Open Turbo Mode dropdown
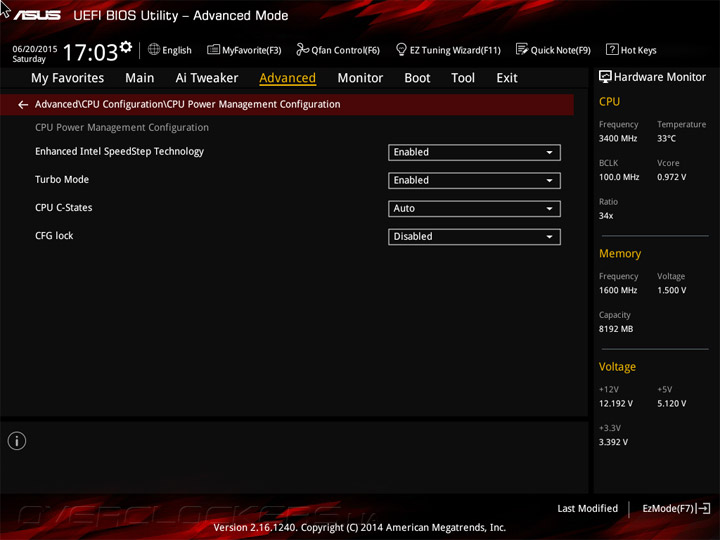720x540 pixels. [474, 180]
